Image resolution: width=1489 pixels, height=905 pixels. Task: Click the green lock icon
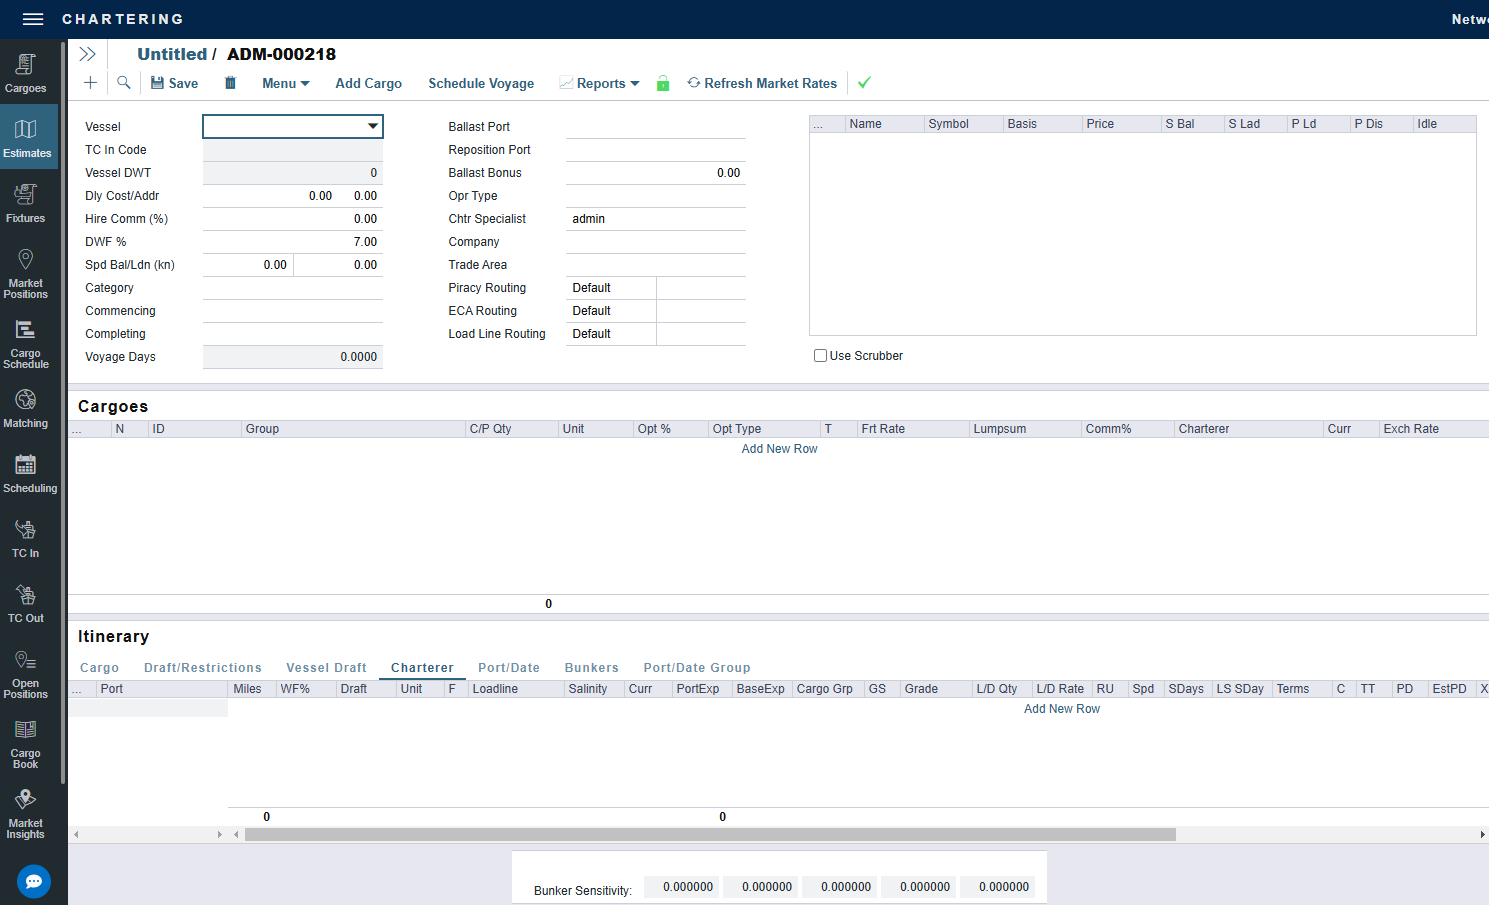(662, 84)
